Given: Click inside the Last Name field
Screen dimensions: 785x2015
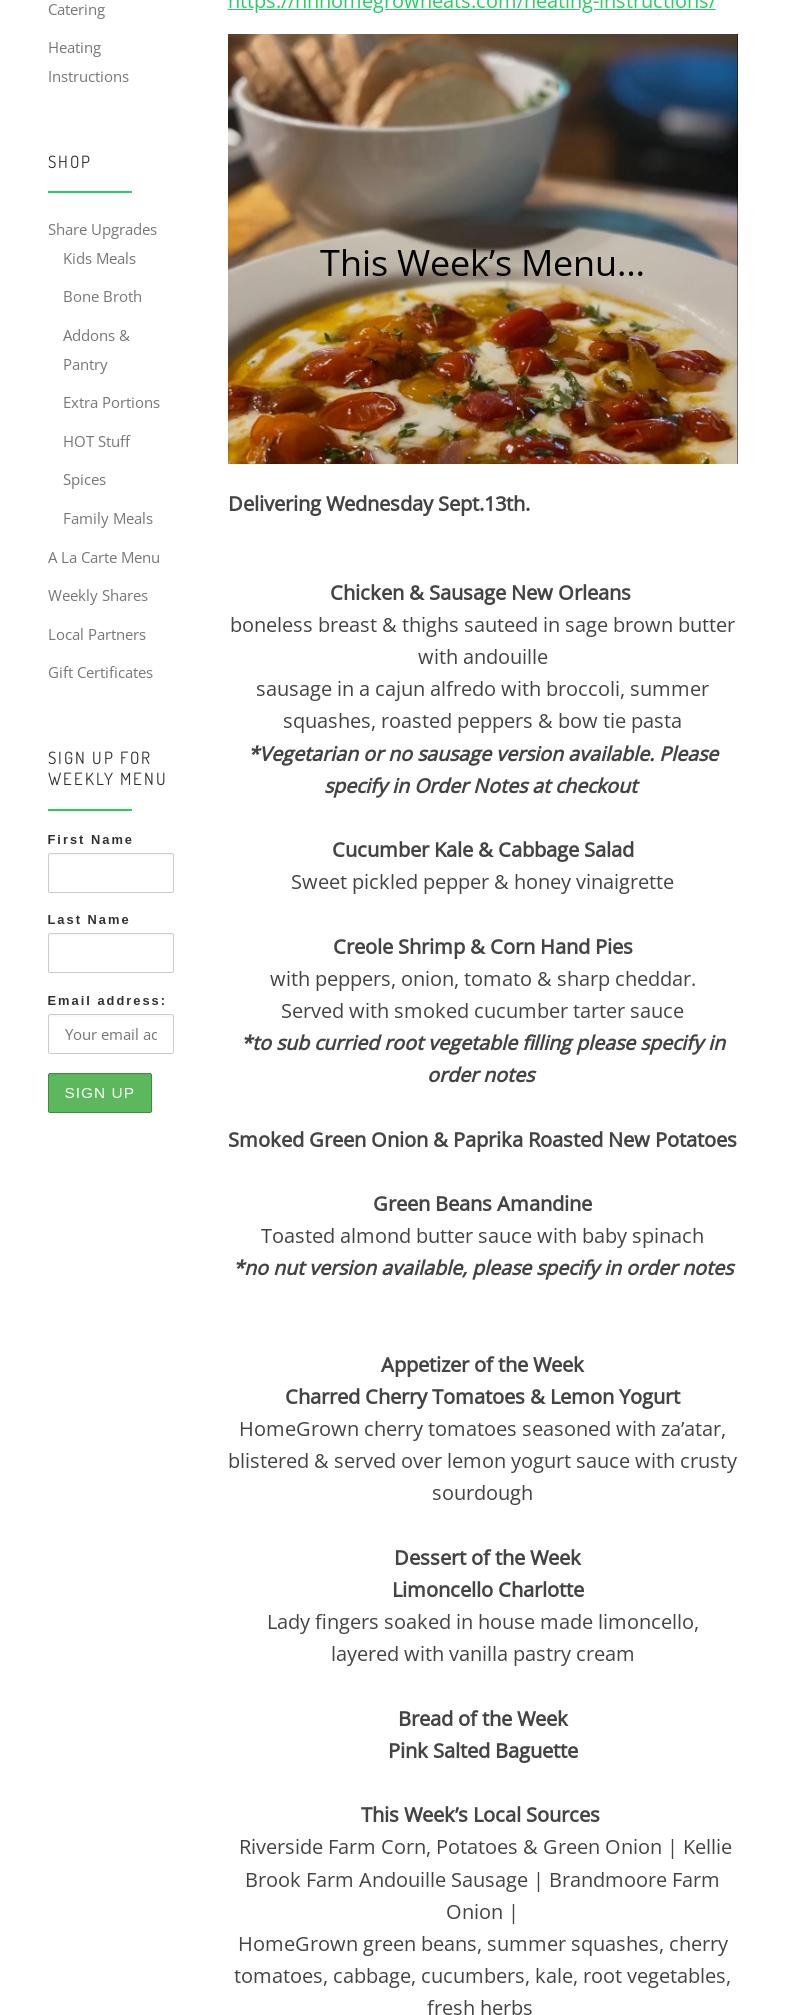Looking at the screenshot, I should (110, 952).
